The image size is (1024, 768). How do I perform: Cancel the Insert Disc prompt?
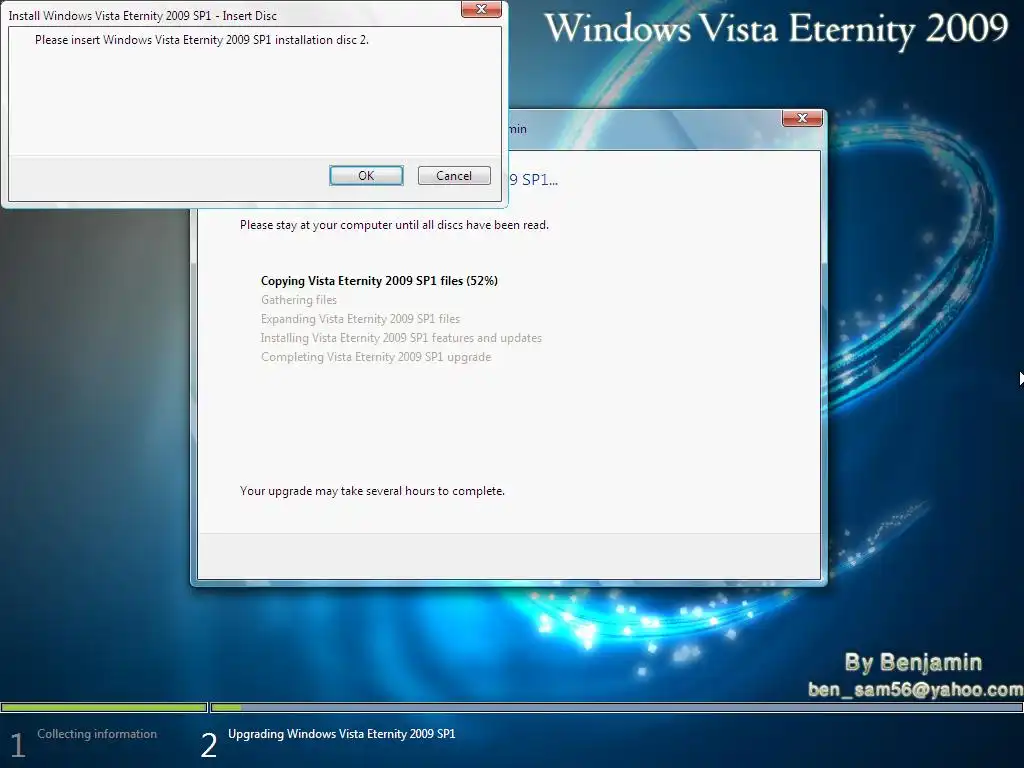454,176
